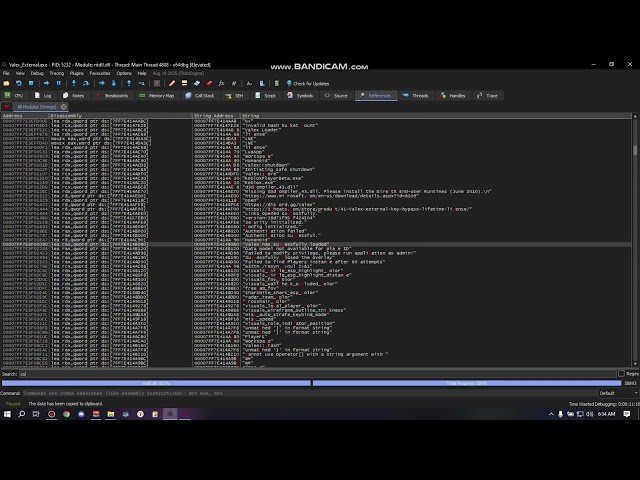Open the Favourites menu
640x480 pixels.
coord(100,73)
